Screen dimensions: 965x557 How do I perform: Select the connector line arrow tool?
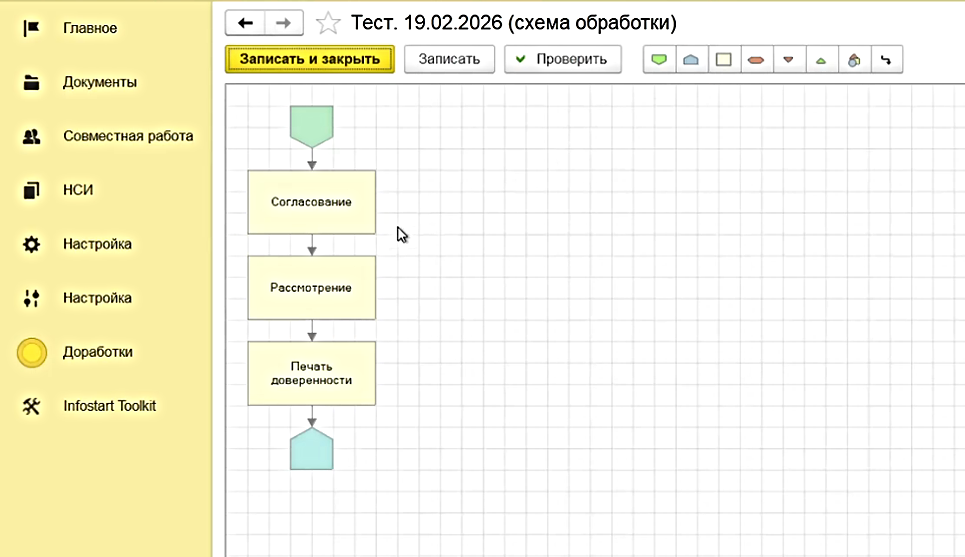click(886, 59)
